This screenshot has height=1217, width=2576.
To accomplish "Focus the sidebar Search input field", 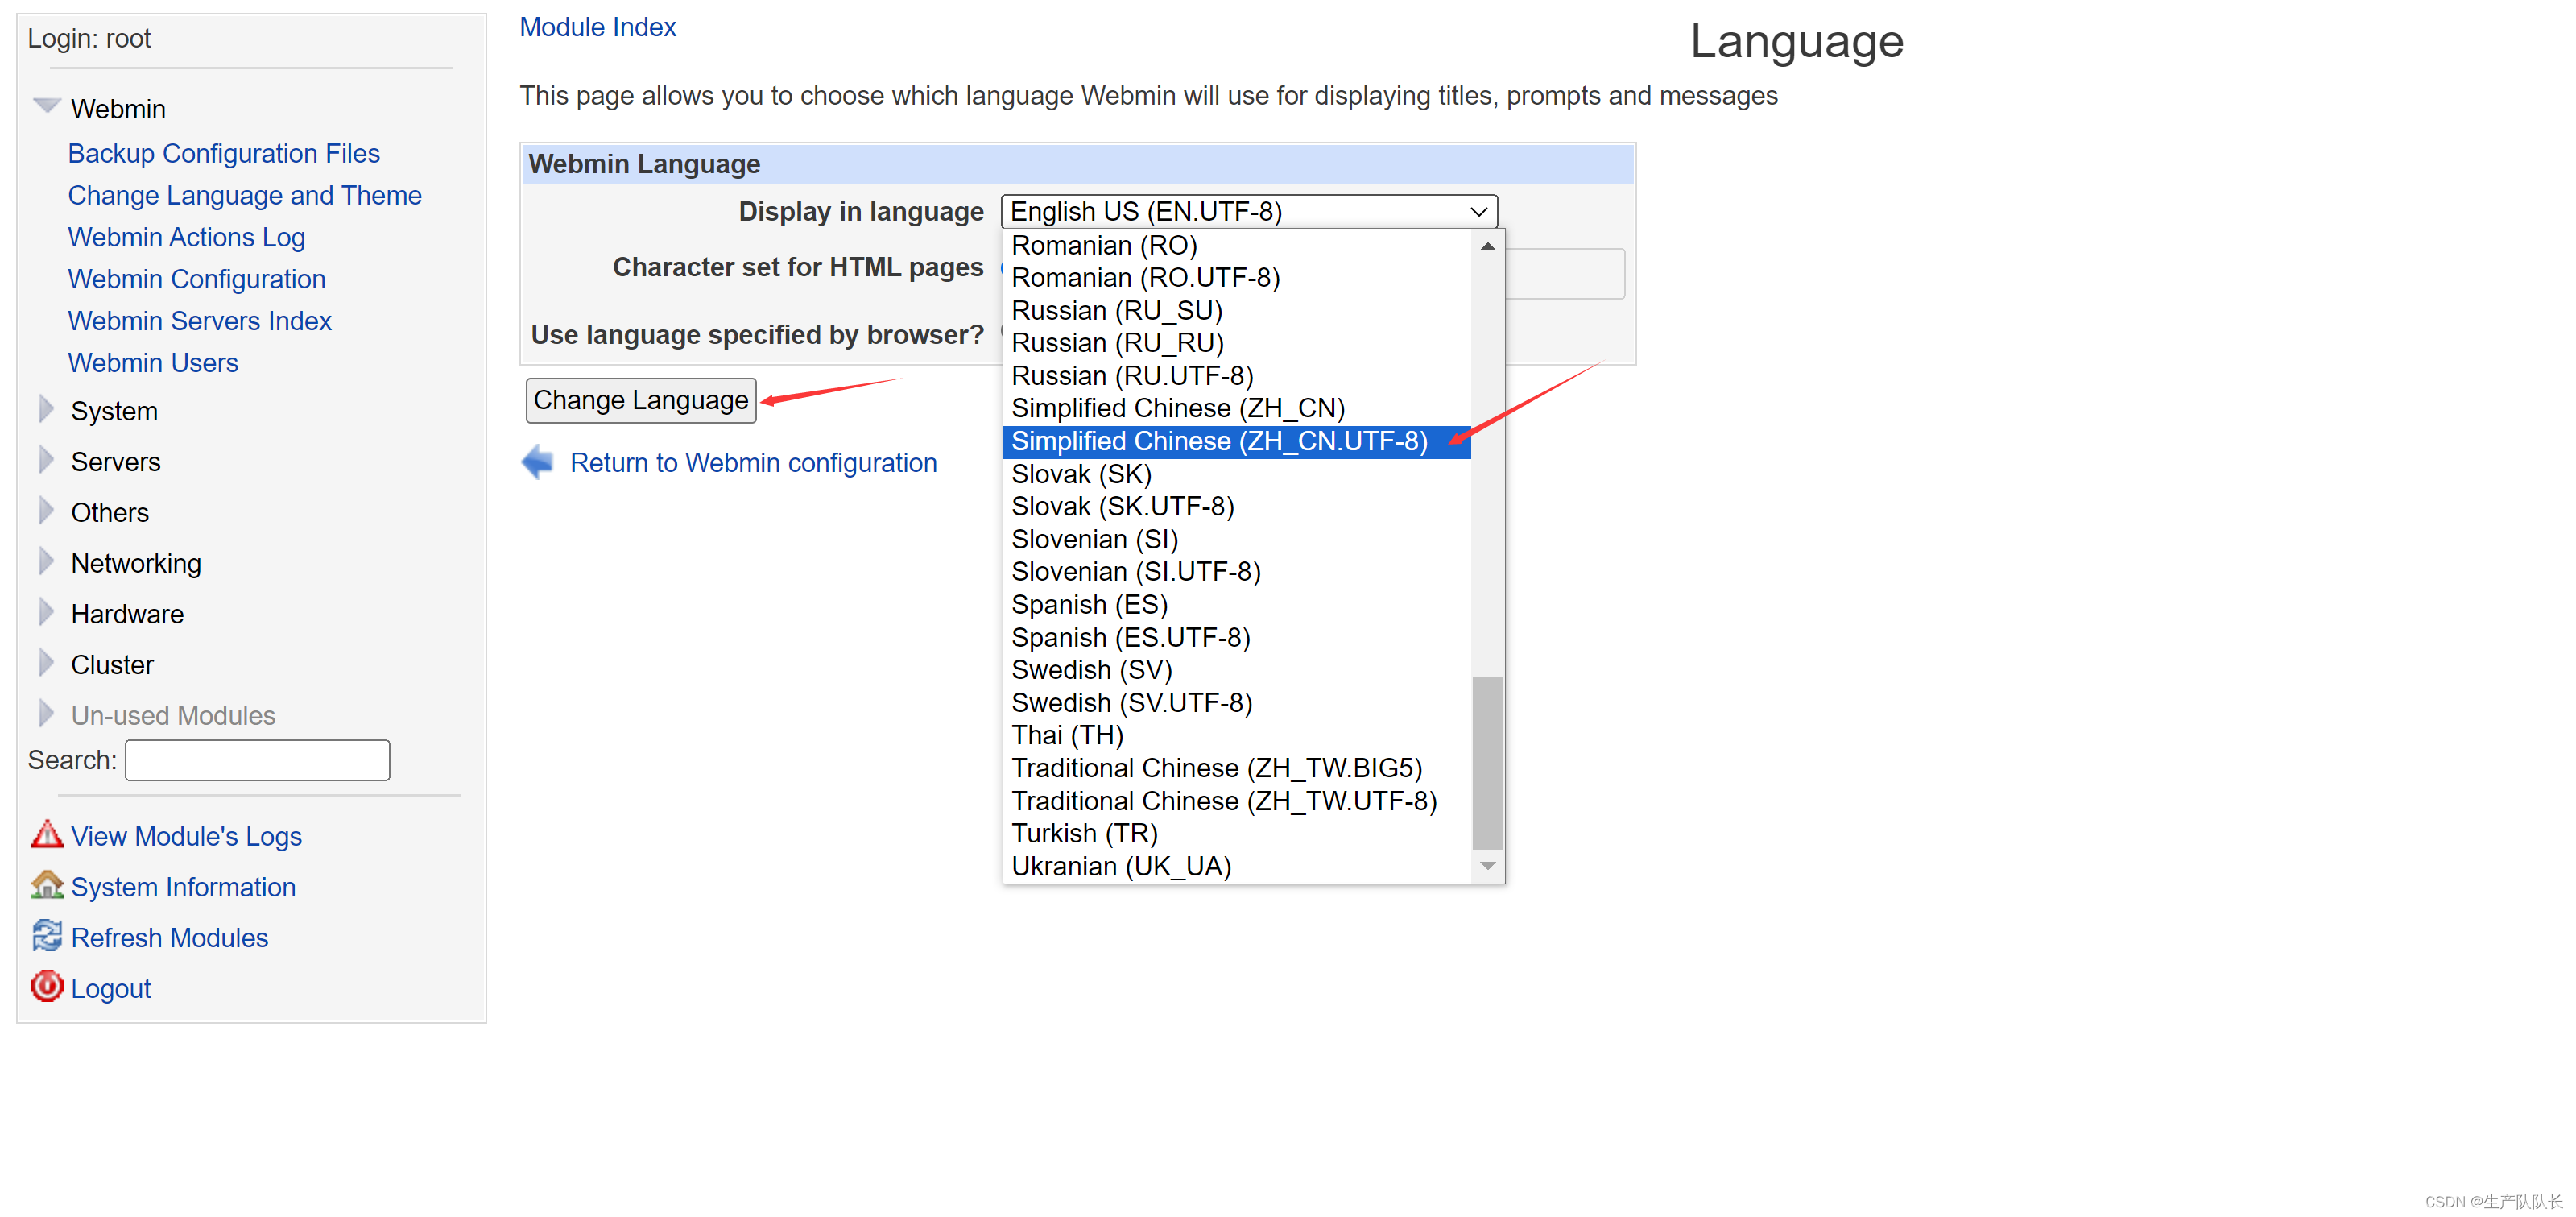I will tap(257, 760).
